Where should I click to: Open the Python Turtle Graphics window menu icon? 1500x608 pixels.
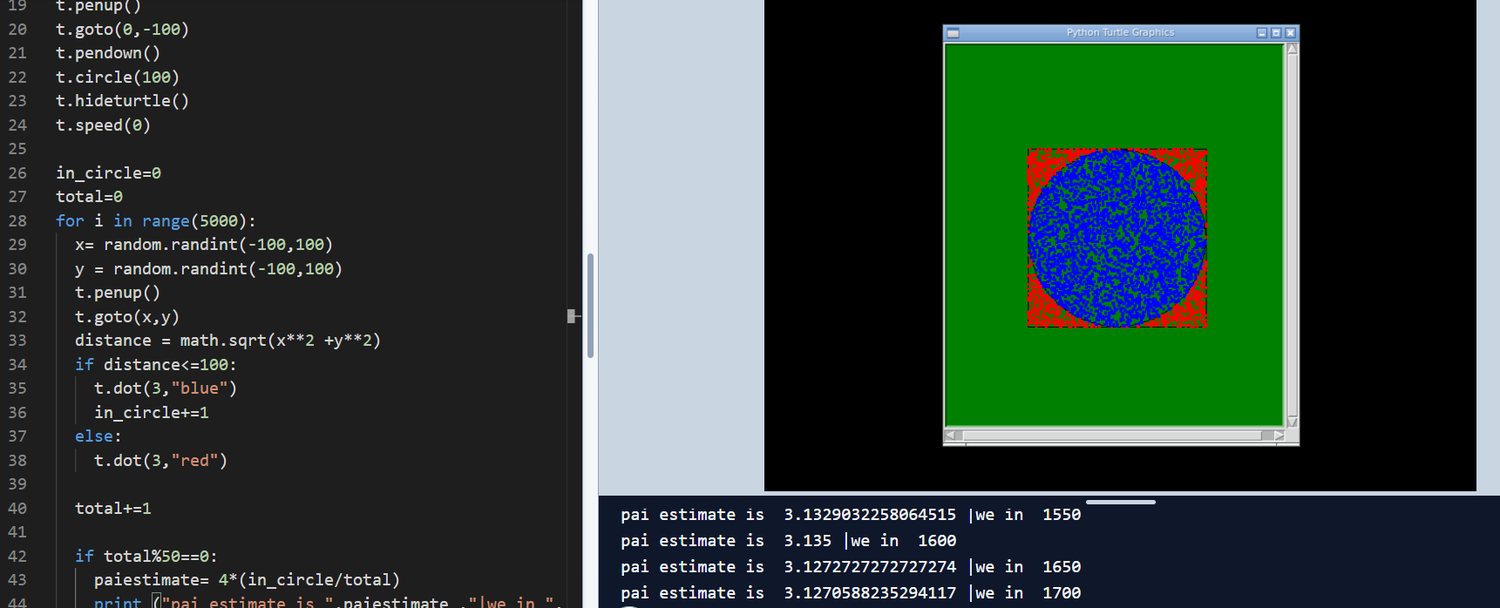(x=953, y=33)
